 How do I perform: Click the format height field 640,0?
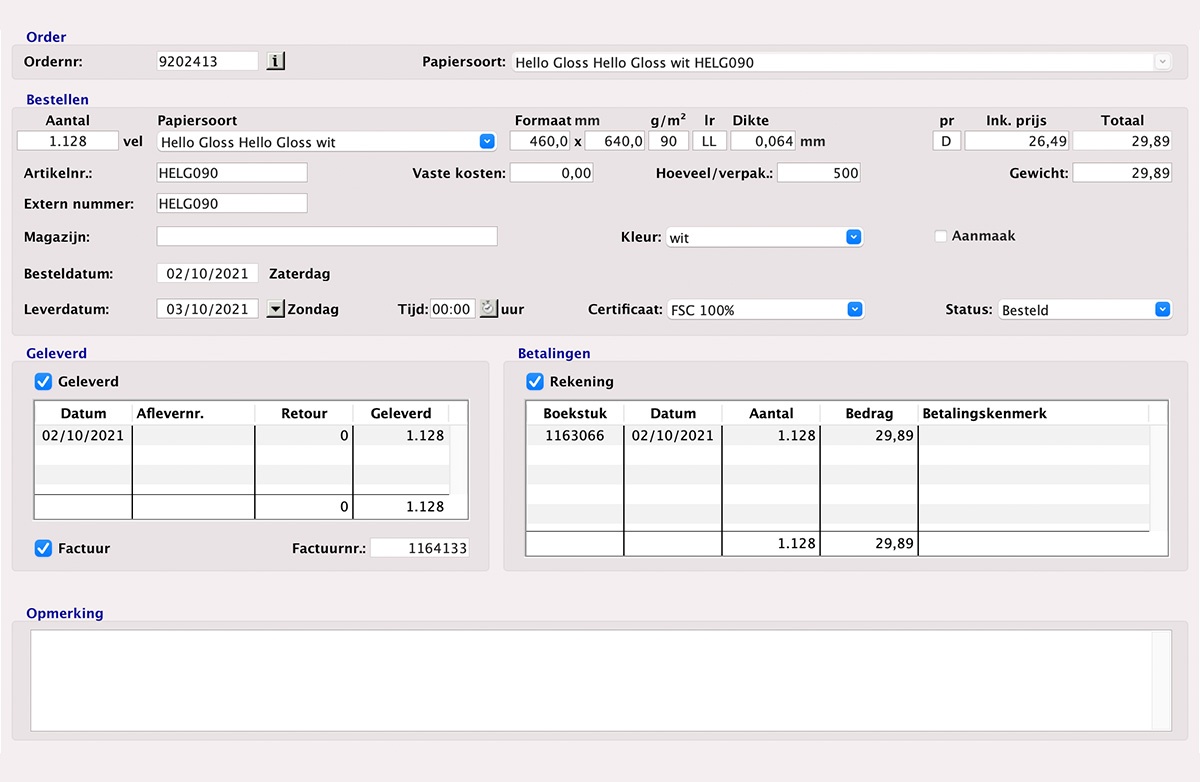tap(615, 141)
